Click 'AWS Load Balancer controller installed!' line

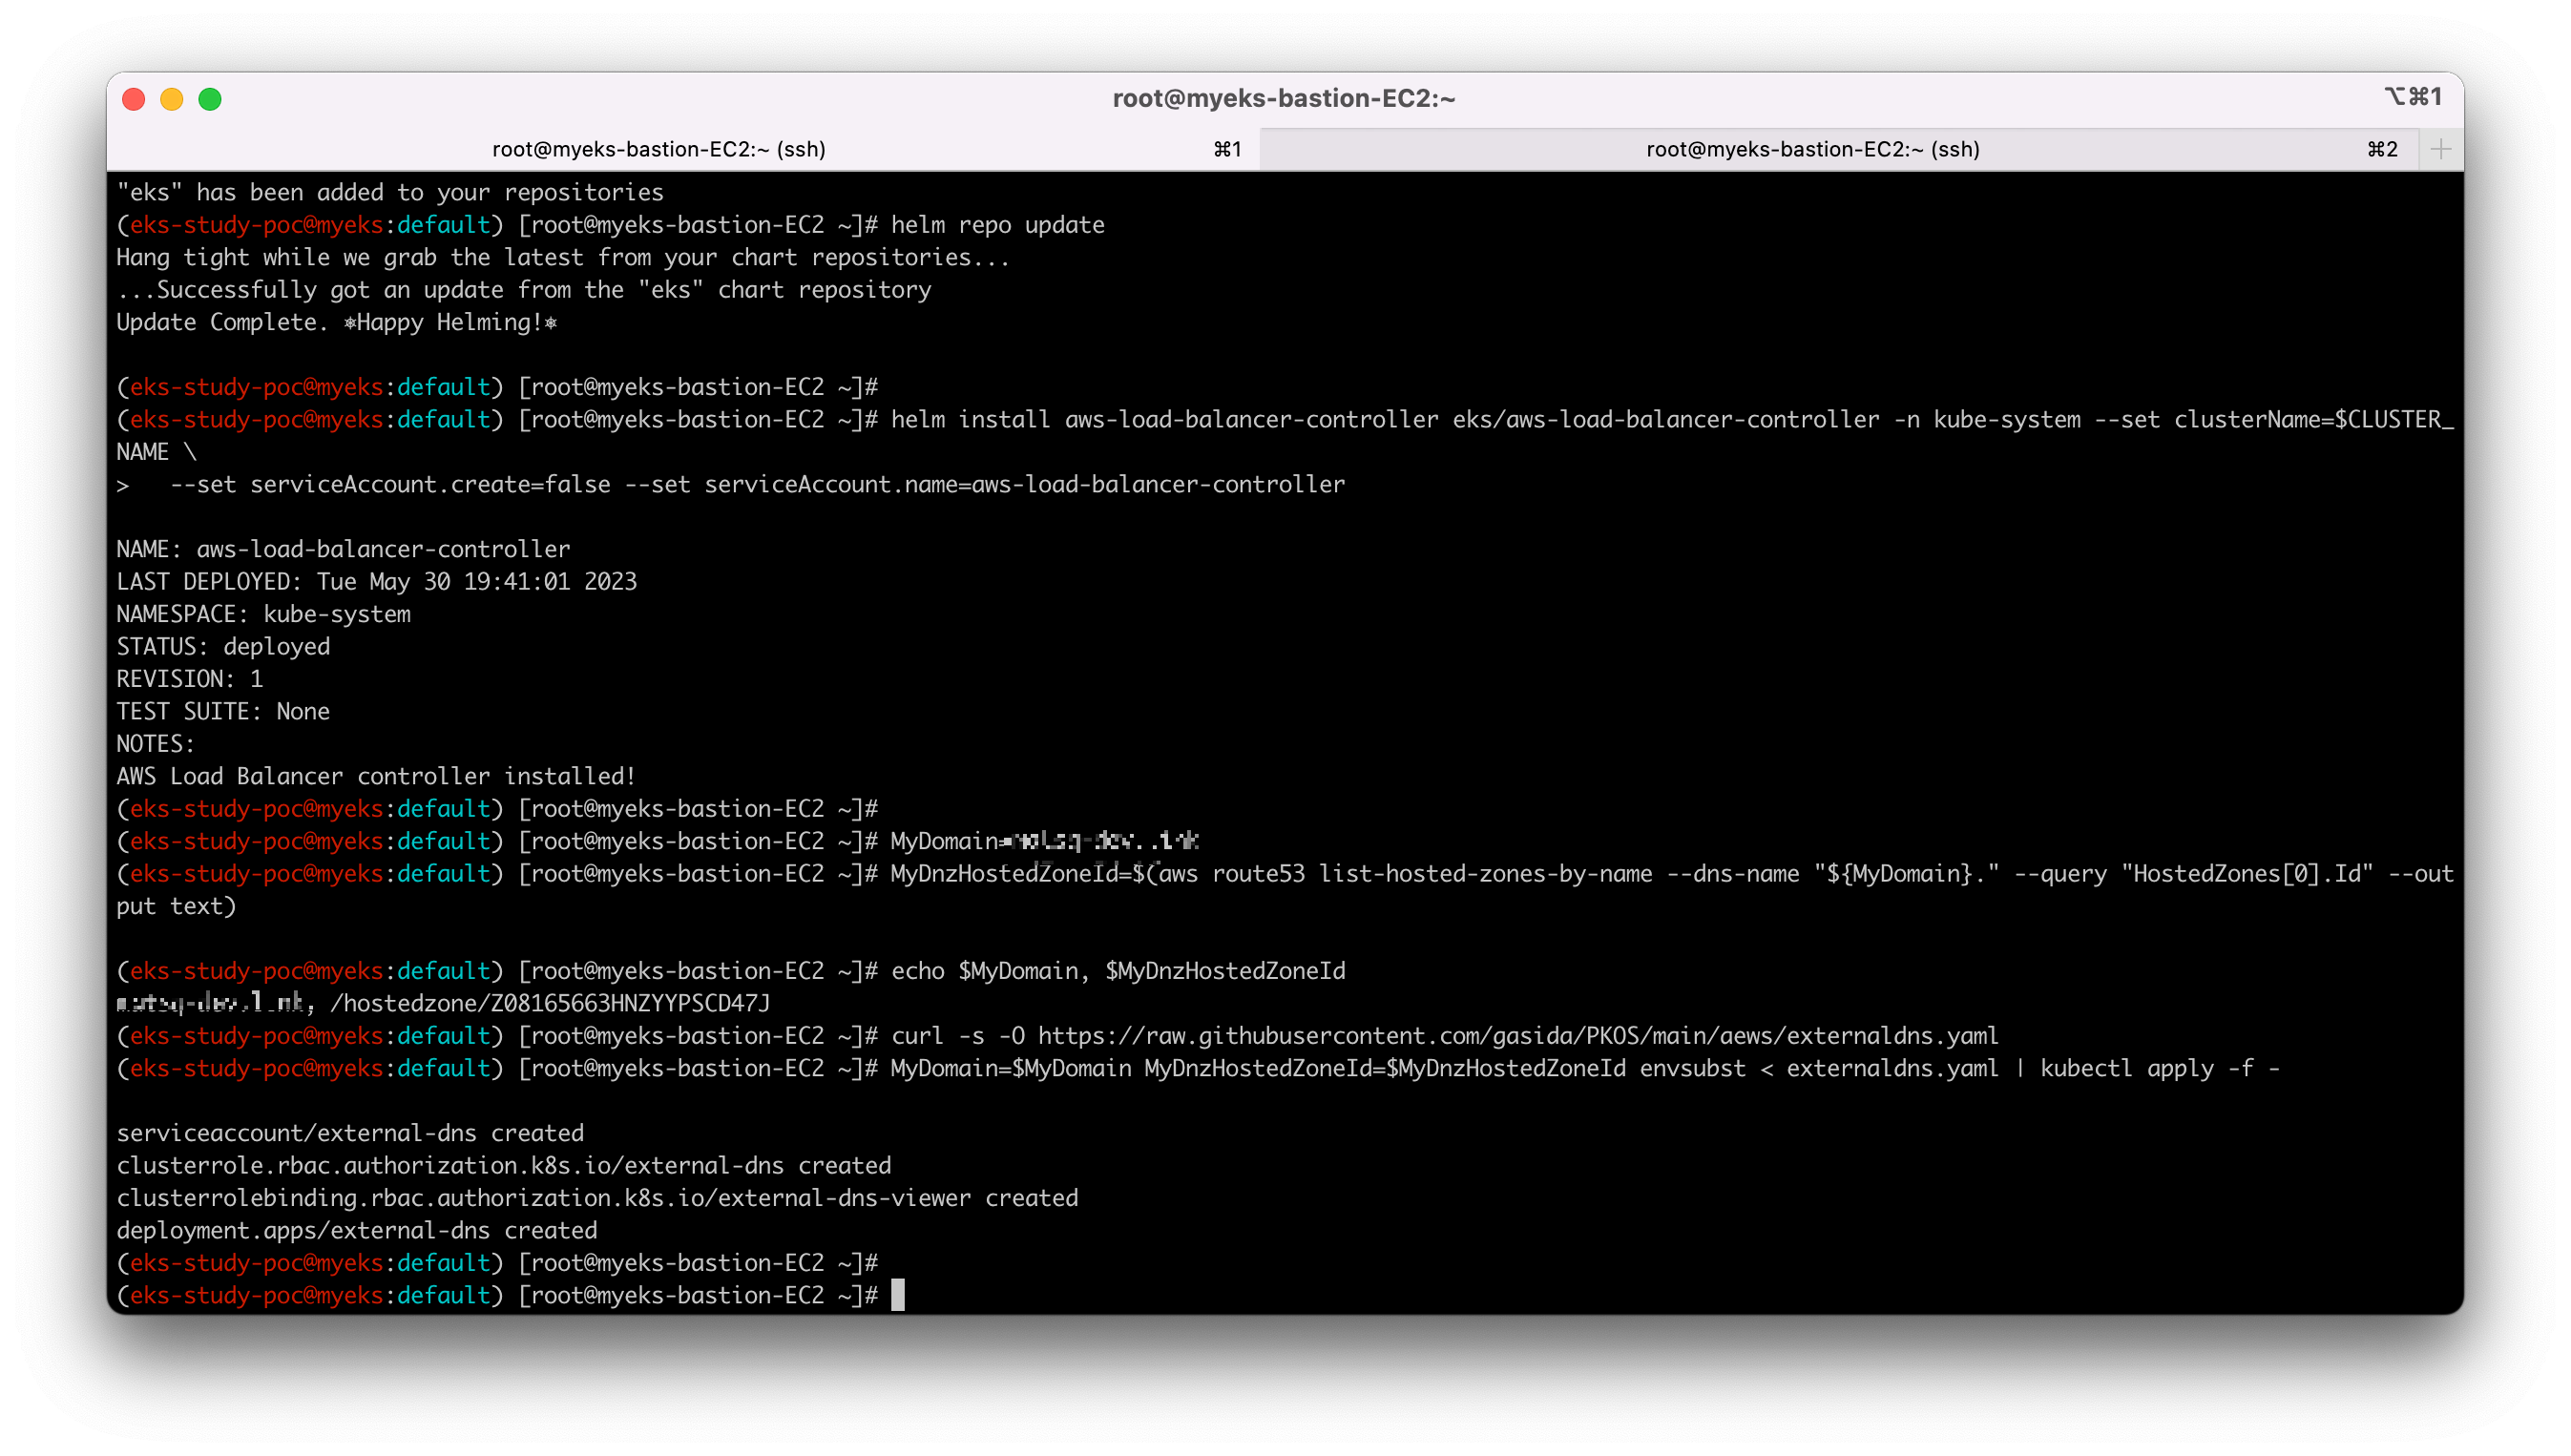(x=376, y=776)
